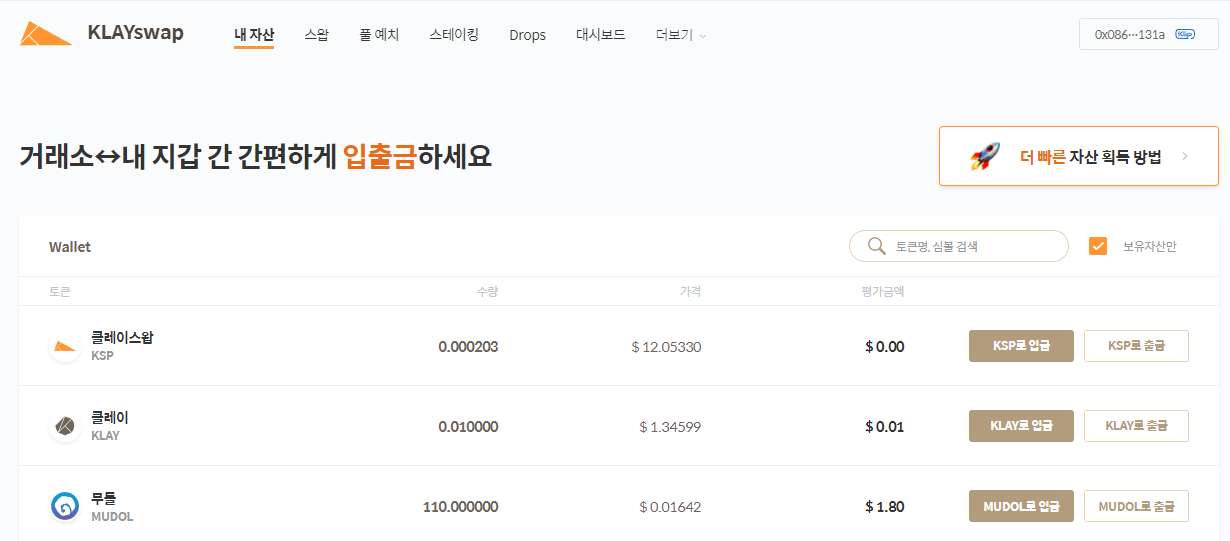Click the KSP token icon
The image size is (1230, 541).
coord(65,346)
